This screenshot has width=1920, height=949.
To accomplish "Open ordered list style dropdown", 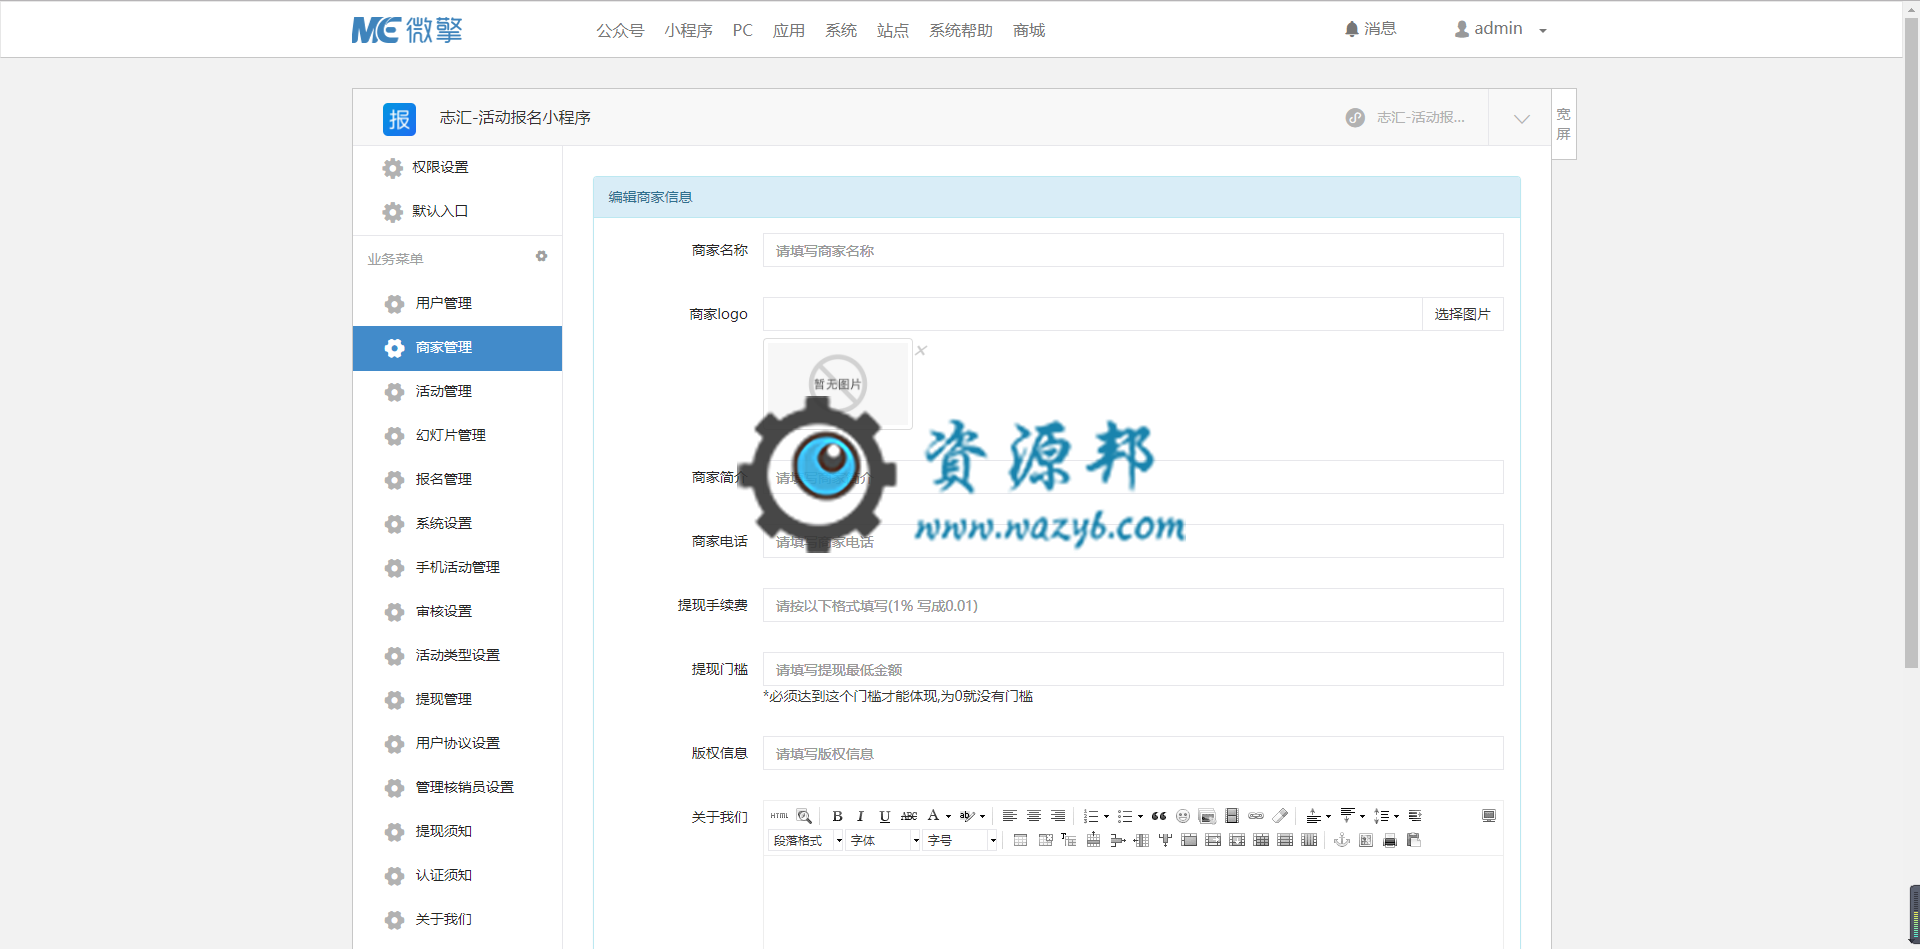I will pos(1106,817).
